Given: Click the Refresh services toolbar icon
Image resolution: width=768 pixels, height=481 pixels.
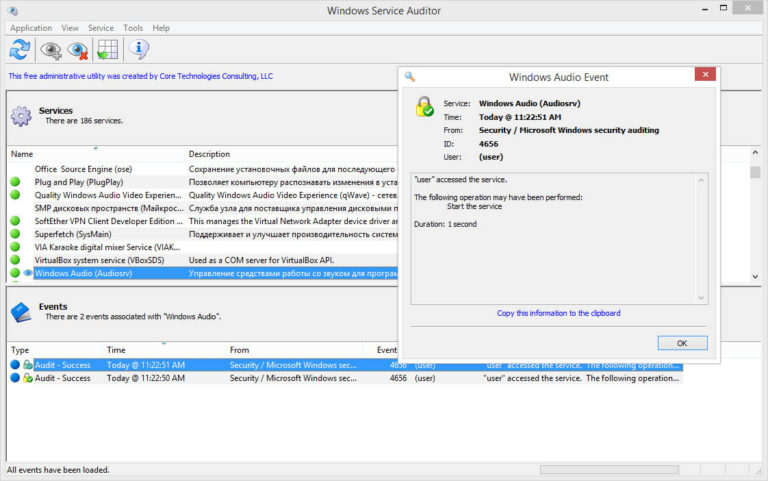Looking at the screenshot, I should [x=20, y=50].
